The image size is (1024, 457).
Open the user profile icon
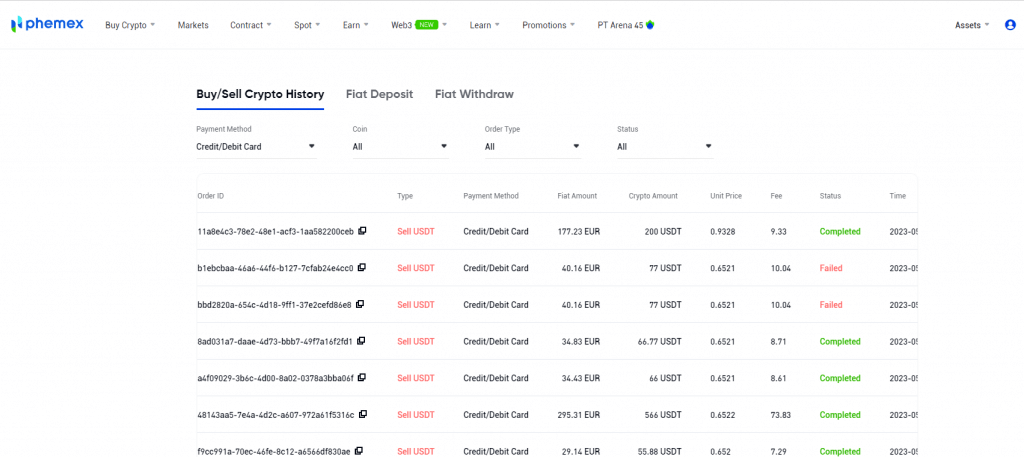tap(1010, 25)
